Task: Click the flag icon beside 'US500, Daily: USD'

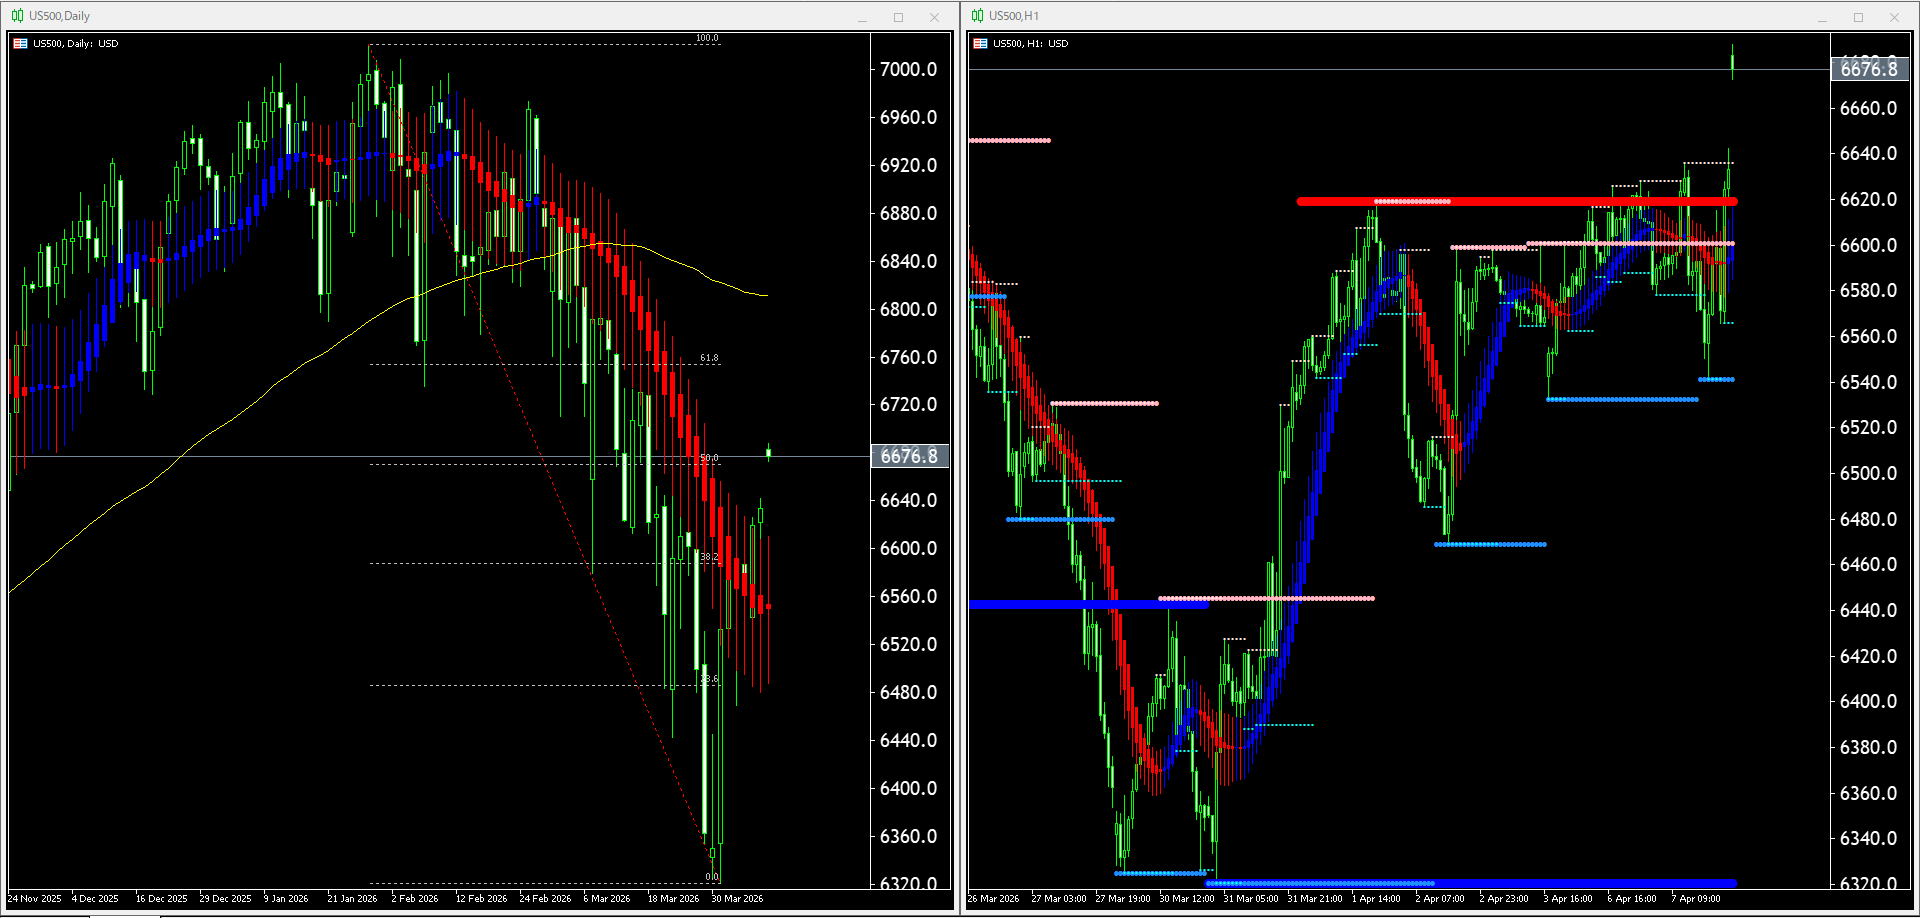Action: [x=20, y=44]
